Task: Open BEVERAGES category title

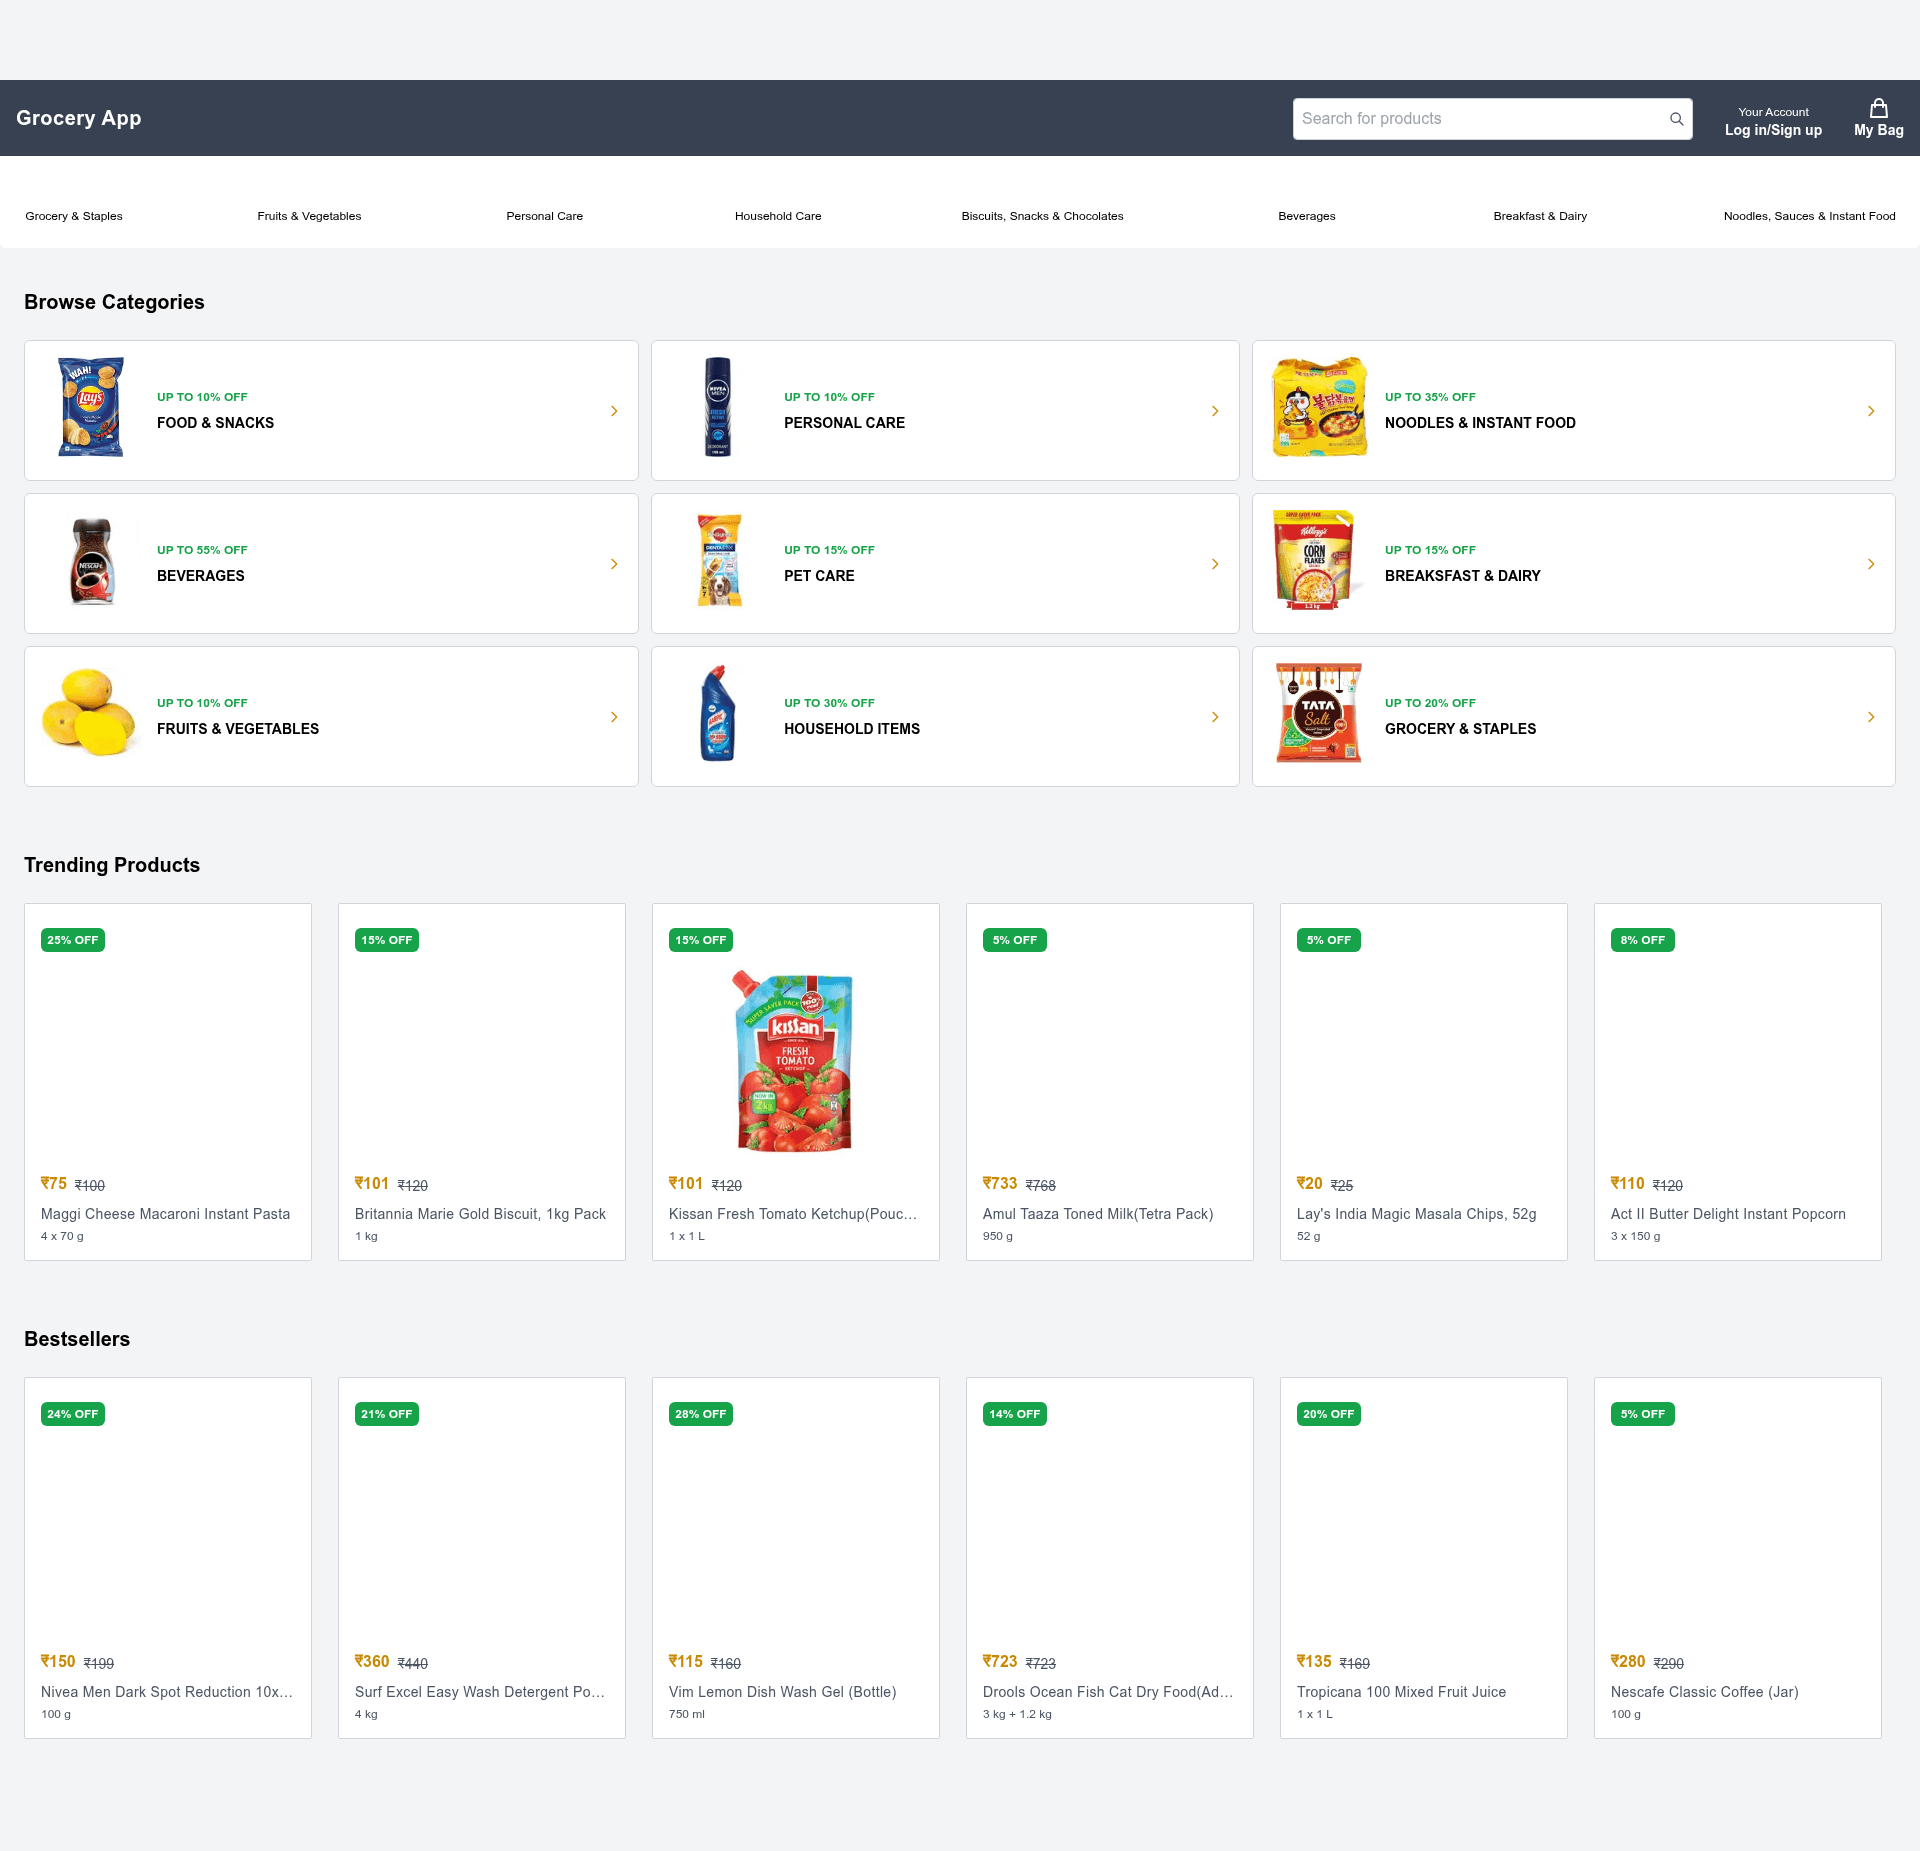Action: (200, 576)
